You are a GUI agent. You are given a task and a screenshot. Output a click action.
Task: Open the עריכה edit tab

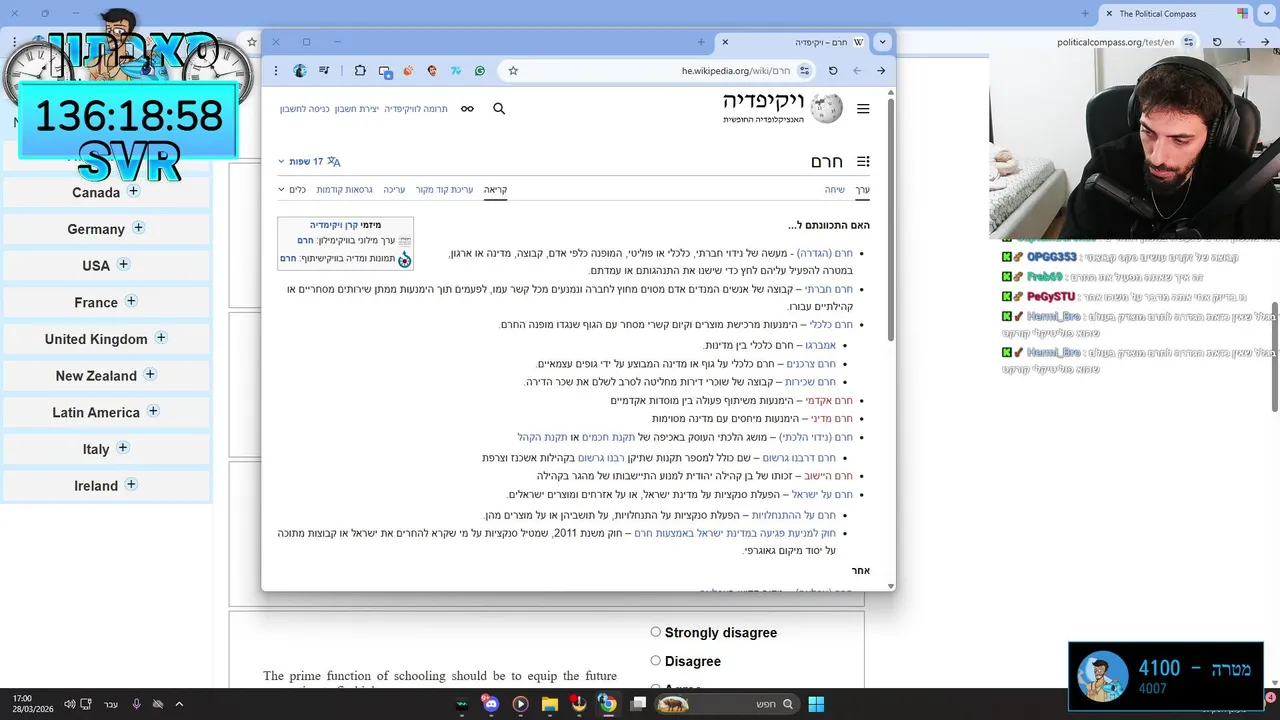[x=394, y=189]
